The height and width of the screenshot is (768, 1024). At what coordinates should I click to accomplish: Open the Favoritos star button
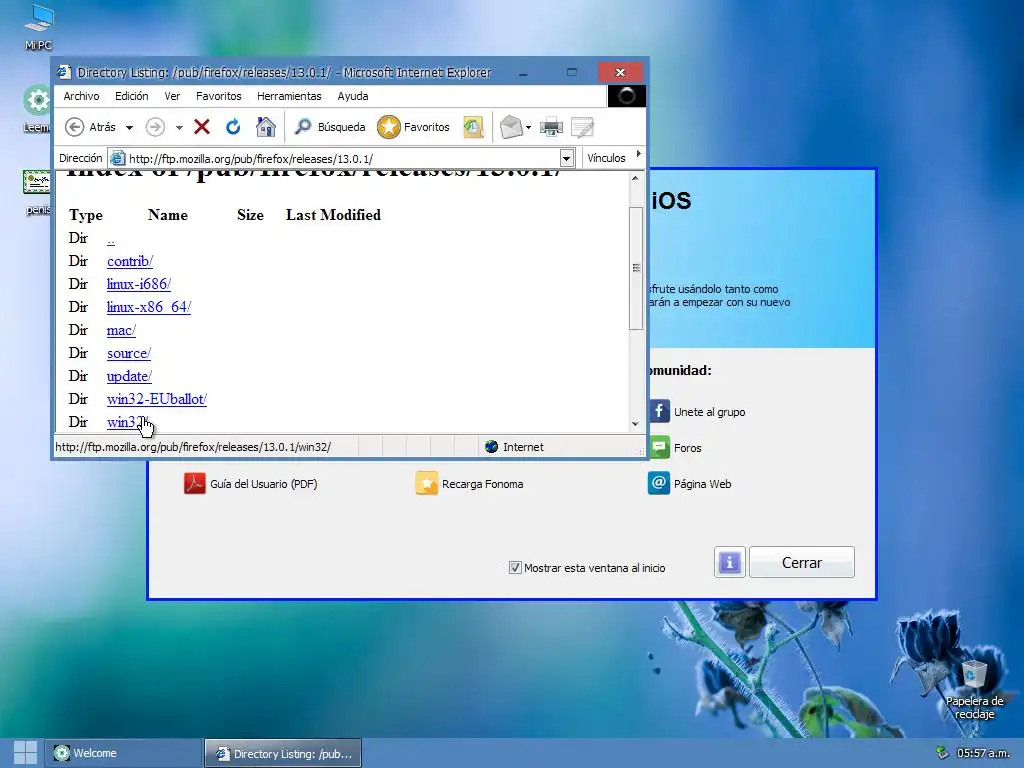click(x=413, y=127)
